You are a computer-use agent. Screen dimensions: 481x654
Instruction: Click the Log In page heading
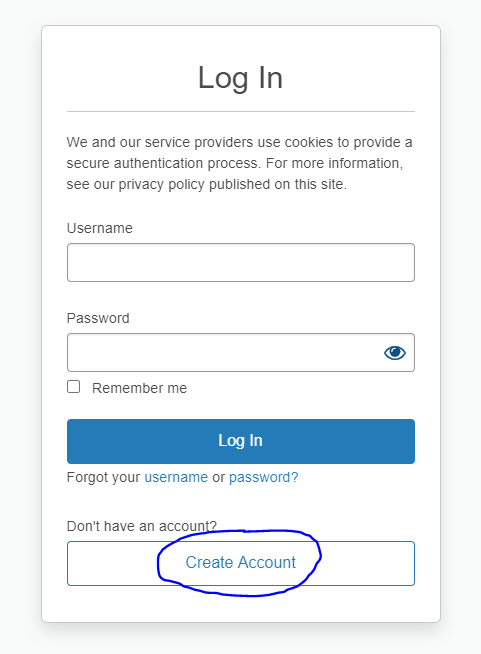click(241, 78)
